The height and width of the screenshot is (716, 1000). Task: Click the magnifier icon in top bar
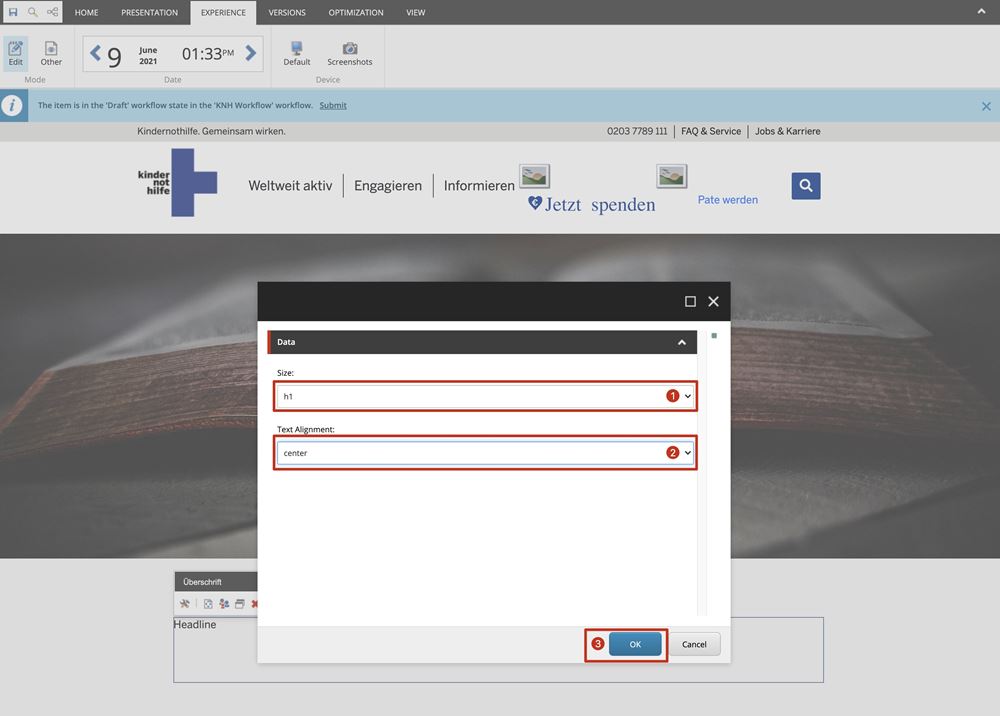32,12
